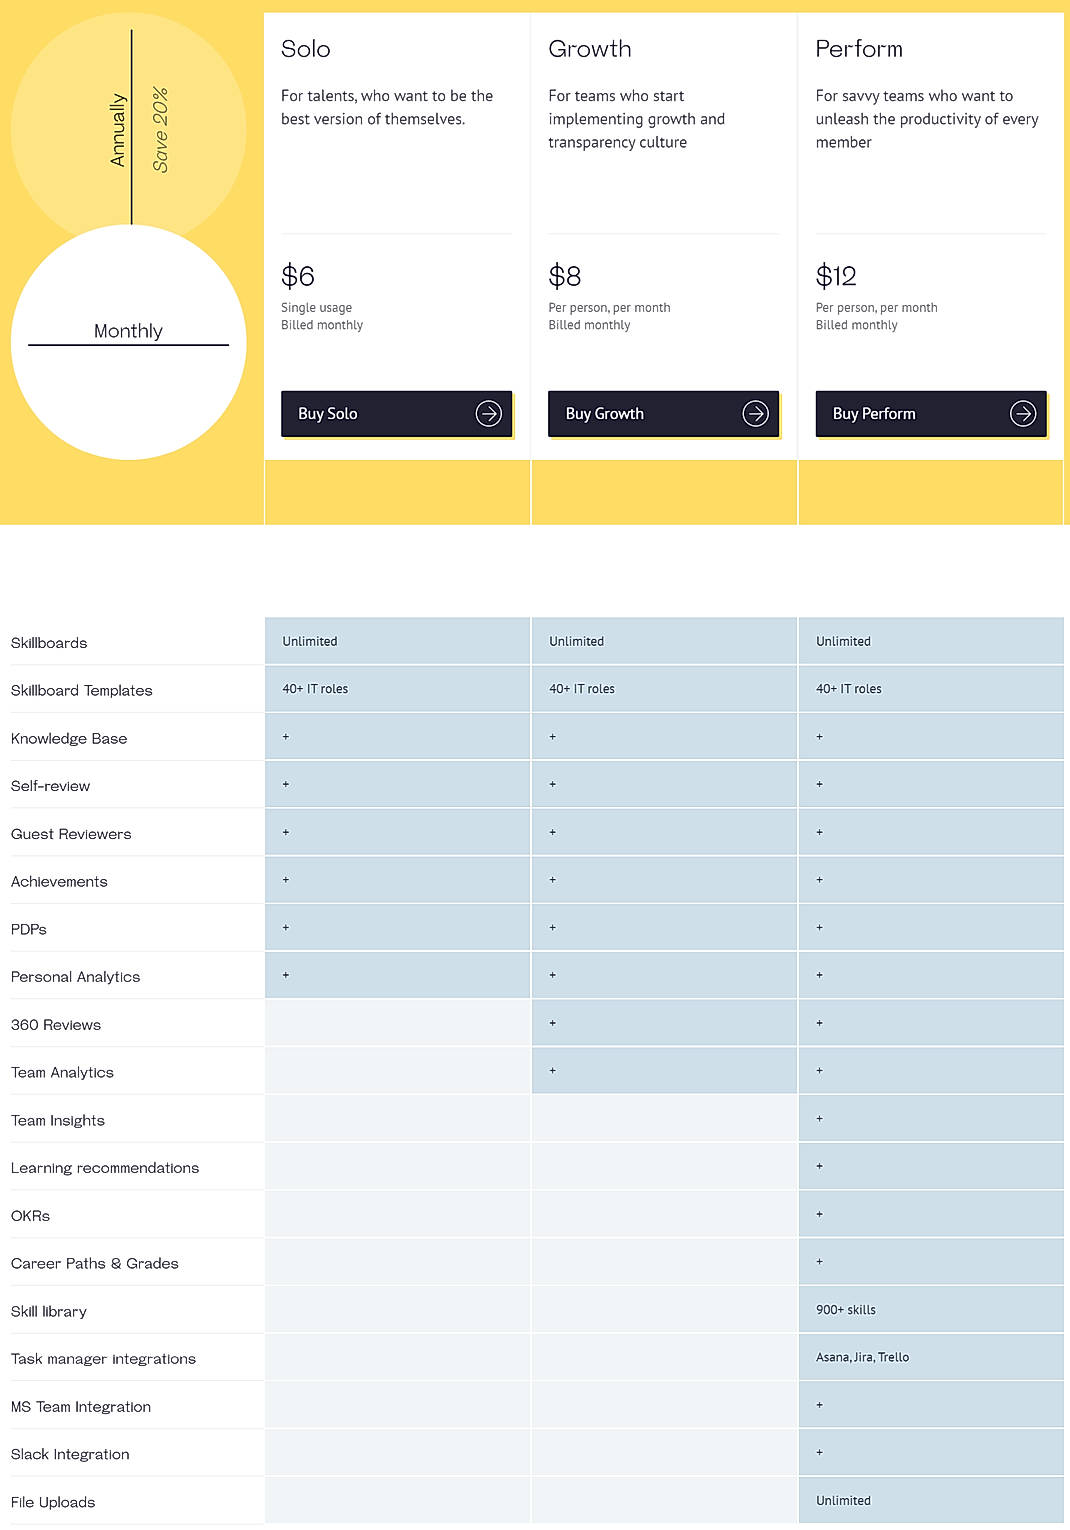Click the Buy Growth button label

tap(605, 414)
